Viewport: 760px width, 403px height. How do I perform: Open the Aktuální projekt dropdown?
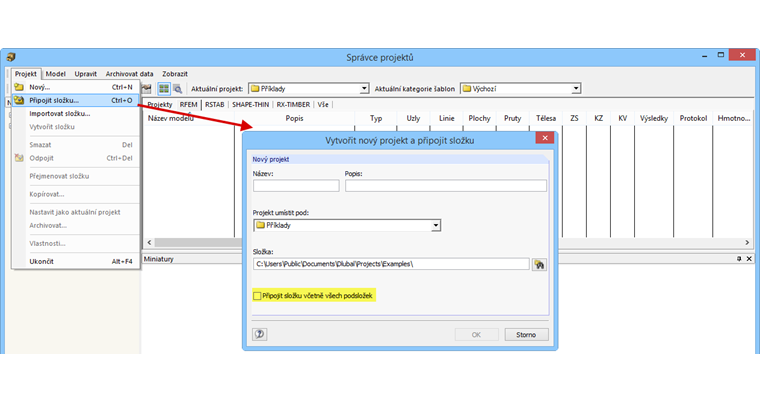pos(364,89)
